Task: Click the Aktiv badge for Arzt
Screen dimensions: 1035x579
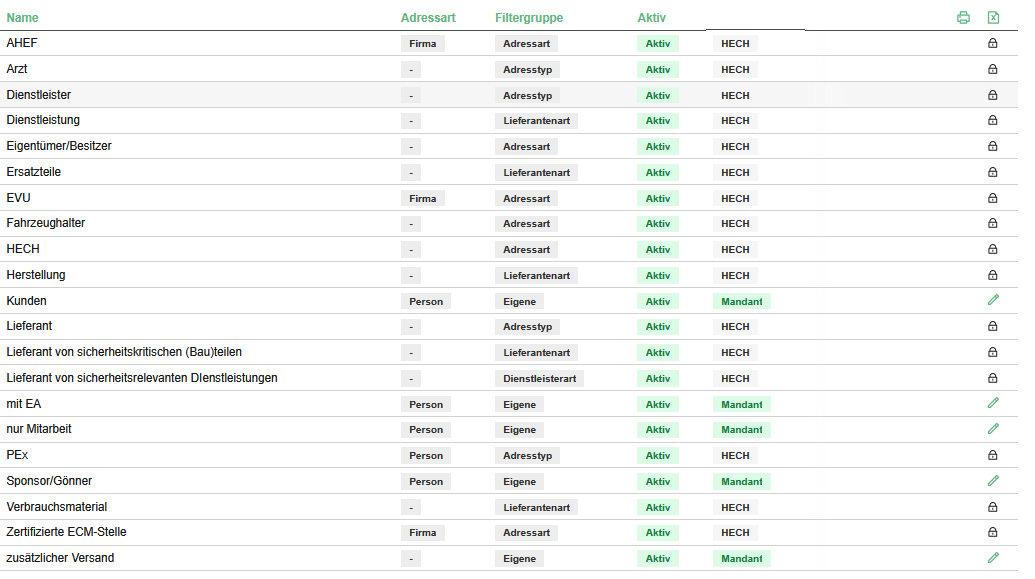Action: (657, 70)
